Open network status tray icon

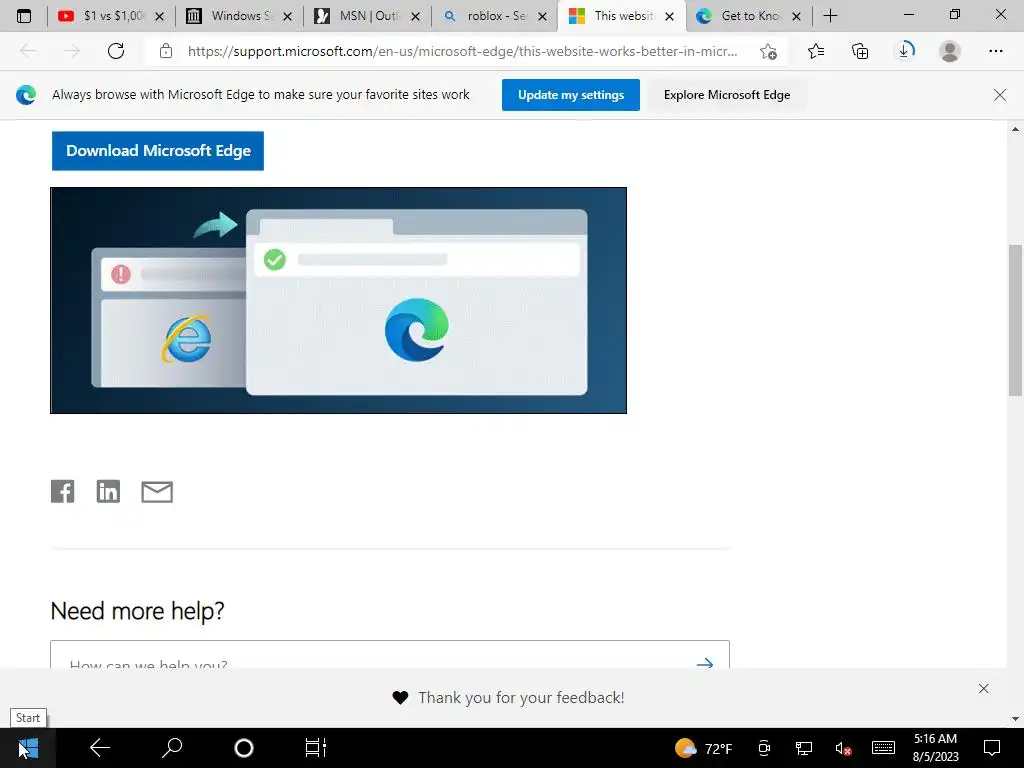804,748
